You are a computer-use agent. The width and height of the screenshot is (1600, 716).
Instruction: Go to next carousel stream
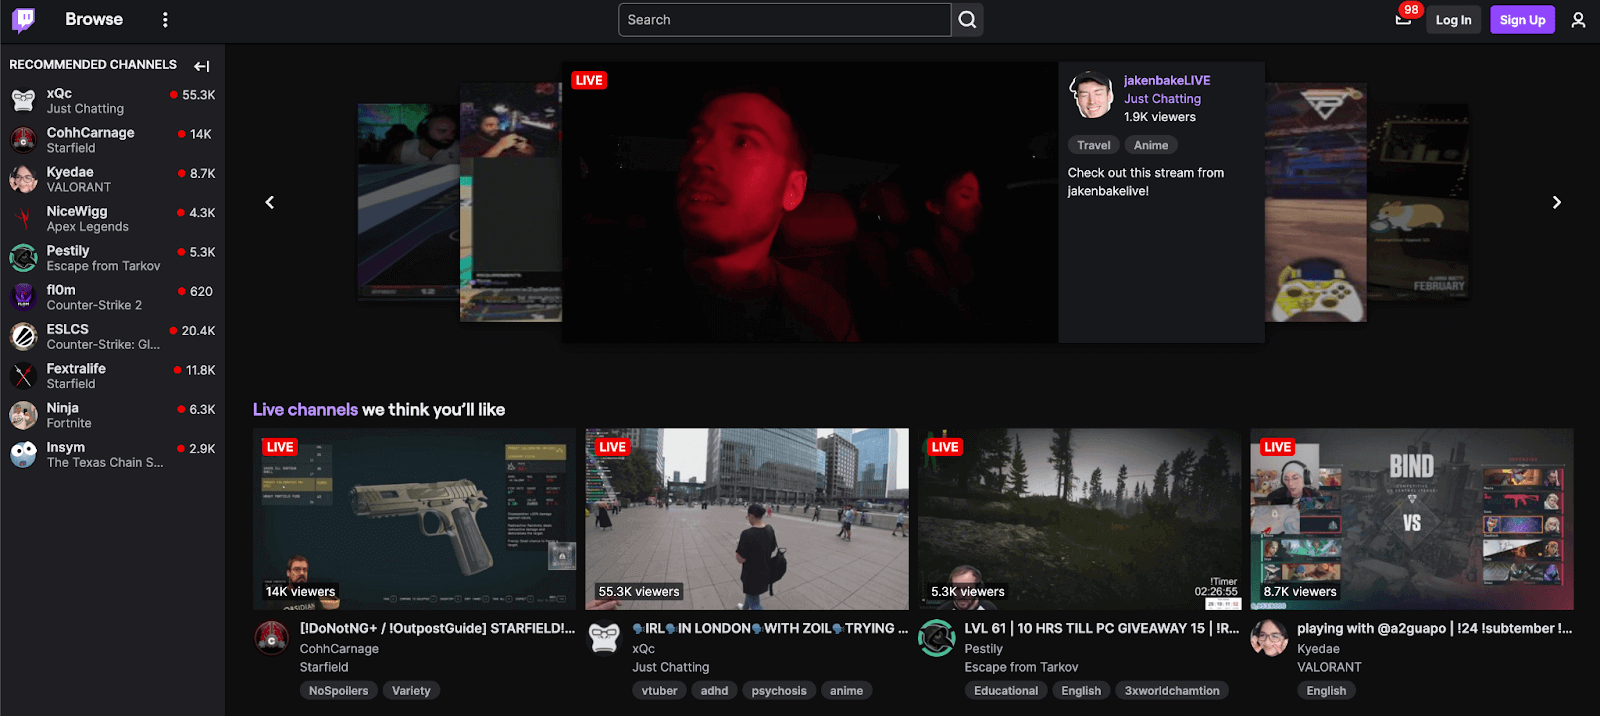pyautogui.click(x=1556, y=202)
